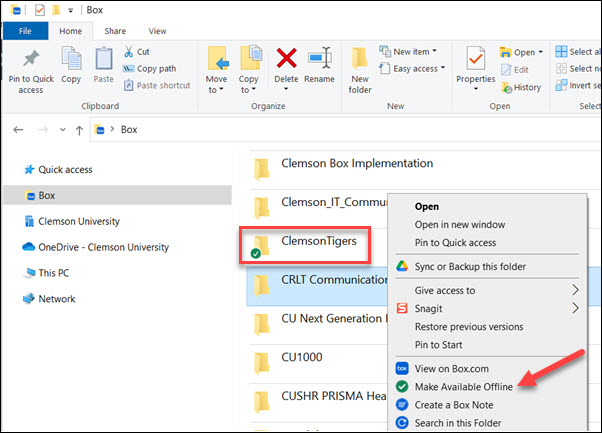Open the Delete button dropdown arrow

[x=286, y=89]
